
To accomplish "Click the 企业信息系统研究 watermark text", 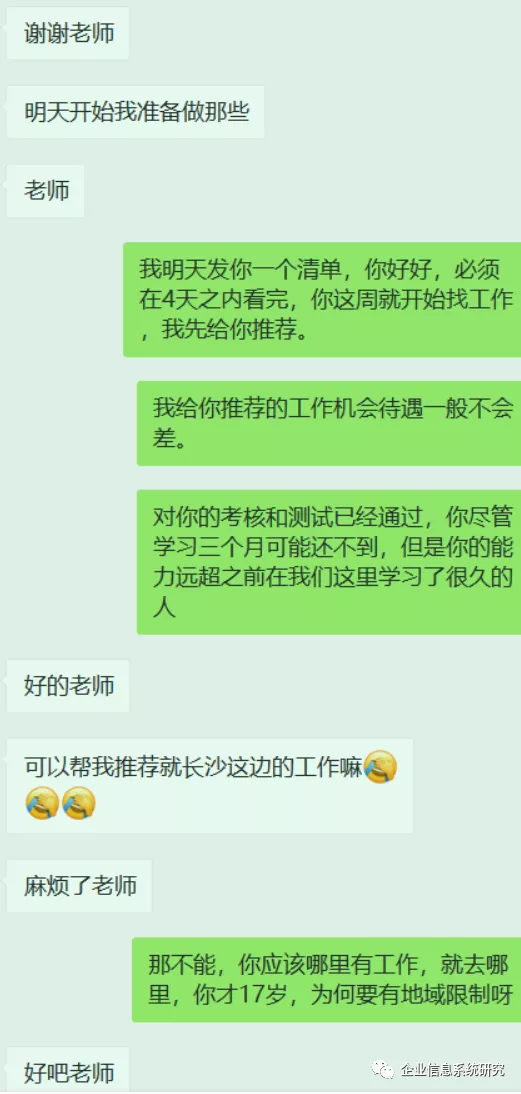I will coord(452,1070).
